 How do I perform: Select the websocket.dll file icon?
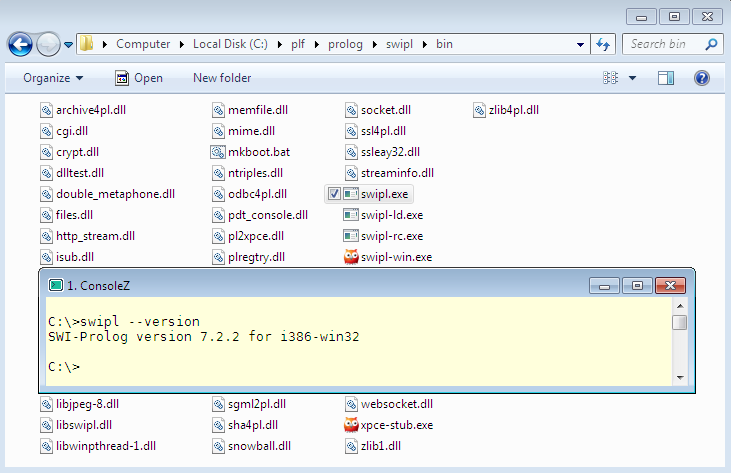click(x=352, y=404)
